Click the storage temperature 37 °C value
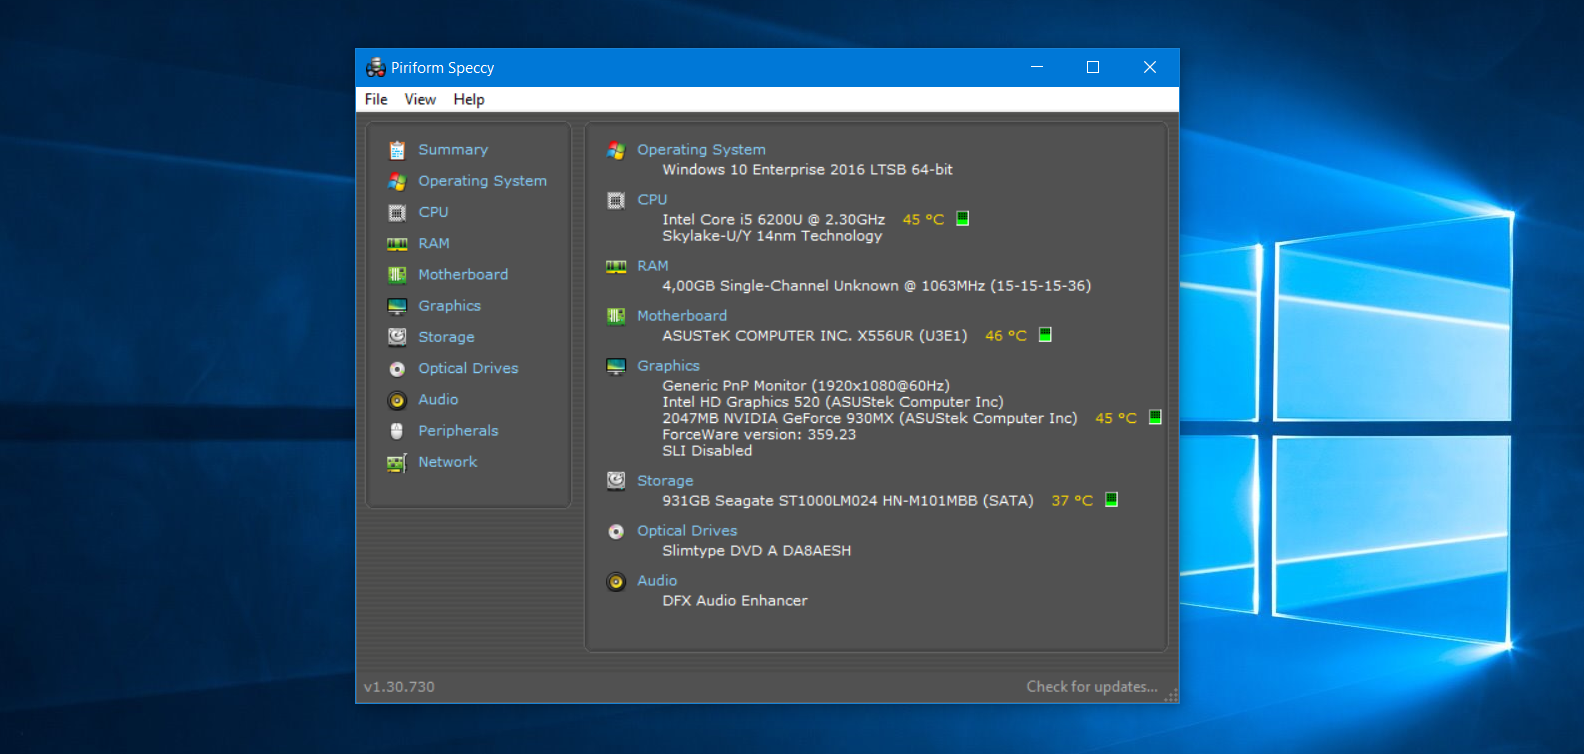Image resolution: width=1584 pixels, height=754 pixels. [x=1072, y=501]
